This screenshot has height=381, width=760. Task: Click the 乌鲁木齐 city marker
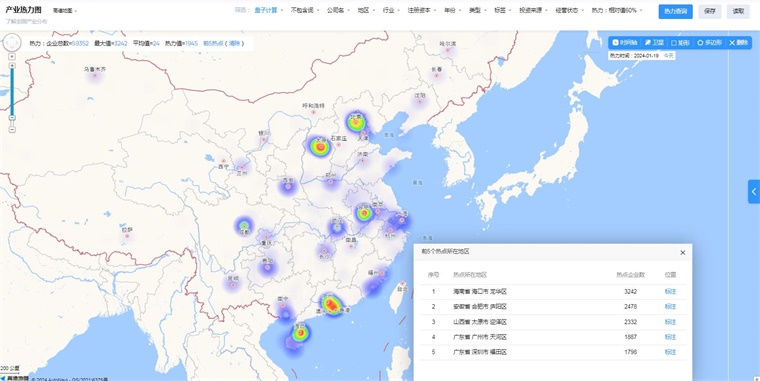95,76
